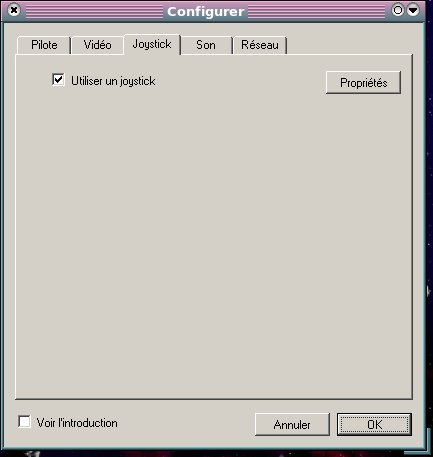Click the circle window icon in title bar
This screenshot has width=433, height=457.
click(398, 10)
